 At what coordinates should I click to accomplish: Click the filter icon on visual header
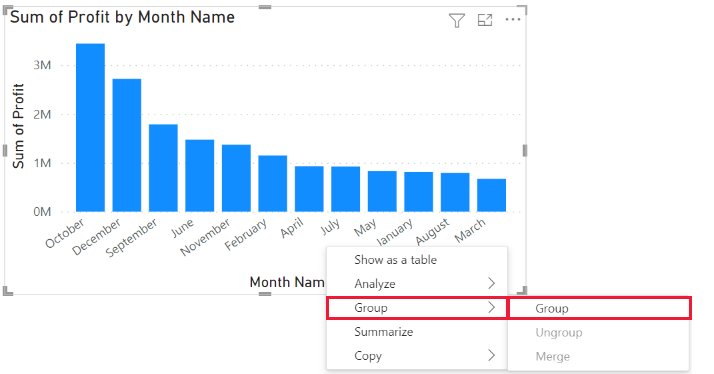click(457, 20)
